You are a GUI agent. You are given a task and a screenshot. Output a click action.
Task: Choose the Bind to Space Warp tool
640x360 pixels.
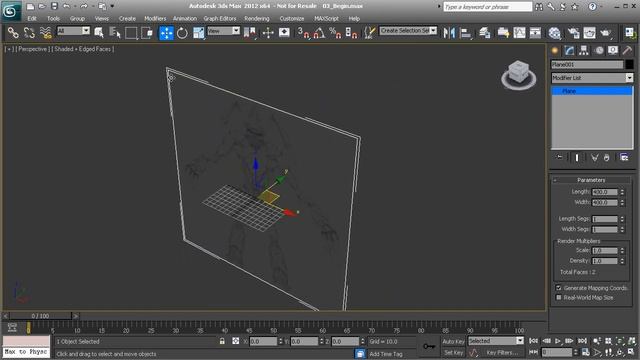point(45,32)
